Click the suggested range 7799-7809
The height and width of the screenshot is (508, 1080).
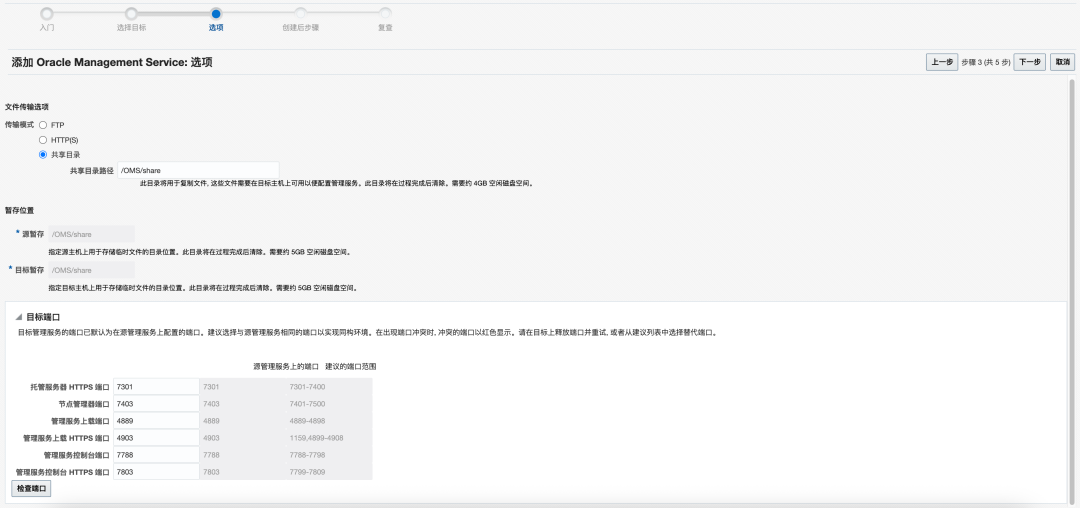point(307,472)
